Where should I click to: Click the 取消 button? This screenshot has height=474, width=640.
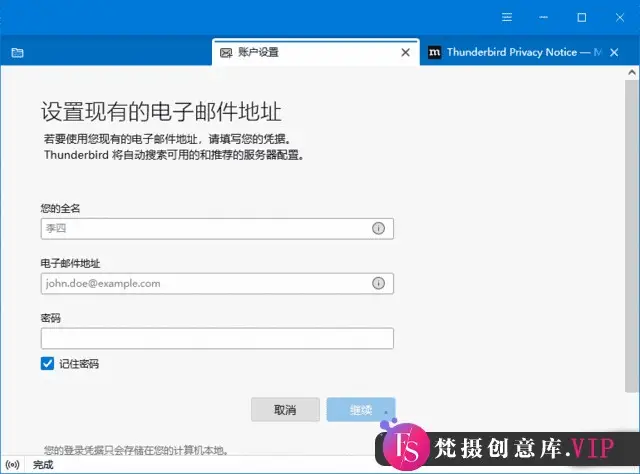point(285,409)
